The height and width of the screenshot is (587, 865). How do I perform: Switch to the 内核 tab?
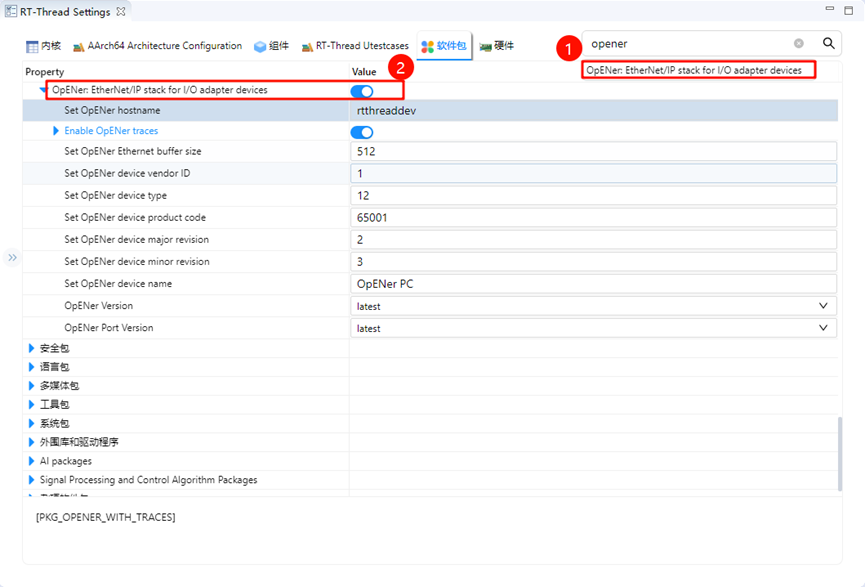click(44, 46)
